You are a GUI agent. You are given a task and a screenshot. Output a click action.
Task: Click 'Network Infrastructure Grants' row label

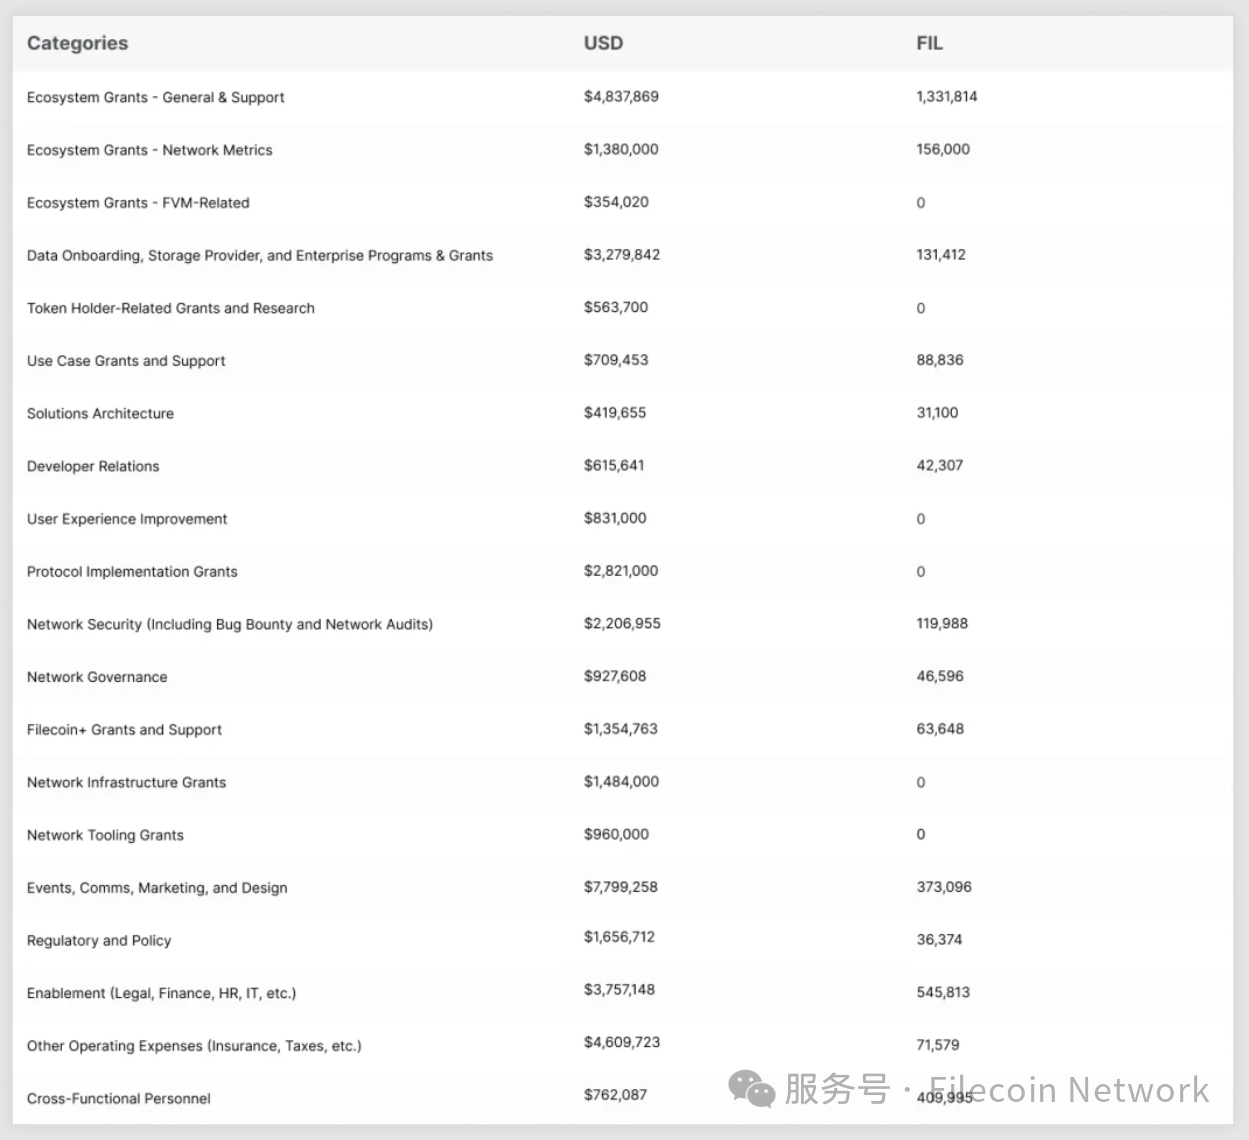pyautogui.click(x=126, y=782)
